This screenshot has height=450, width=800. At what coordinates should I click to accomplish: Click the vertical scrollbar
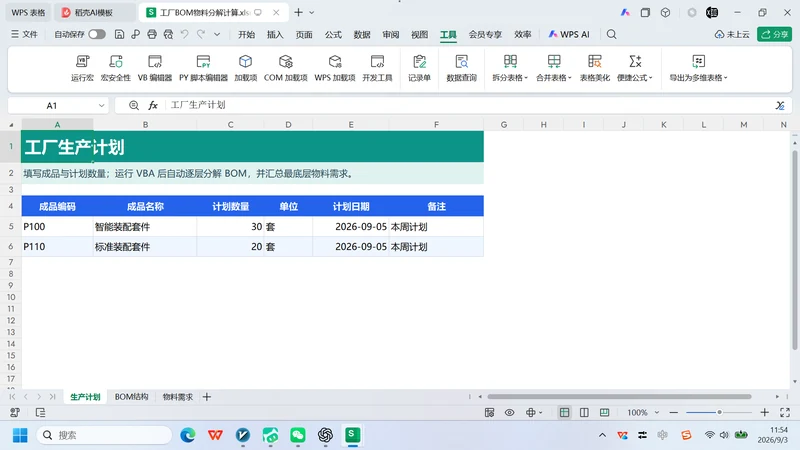(794, 250)
